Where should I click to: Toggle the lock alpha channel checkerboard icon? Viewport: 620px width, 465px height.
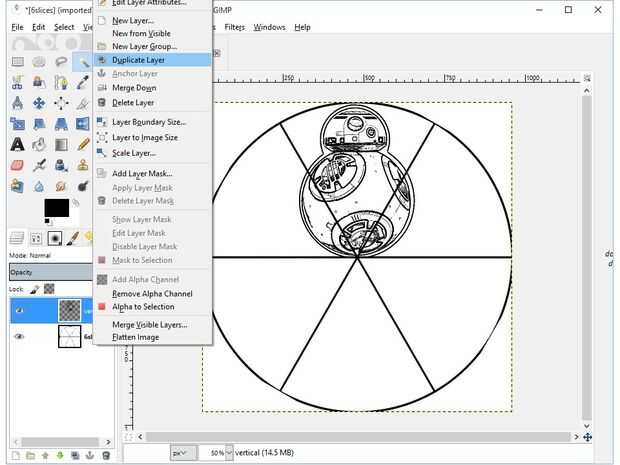[49, 289]
